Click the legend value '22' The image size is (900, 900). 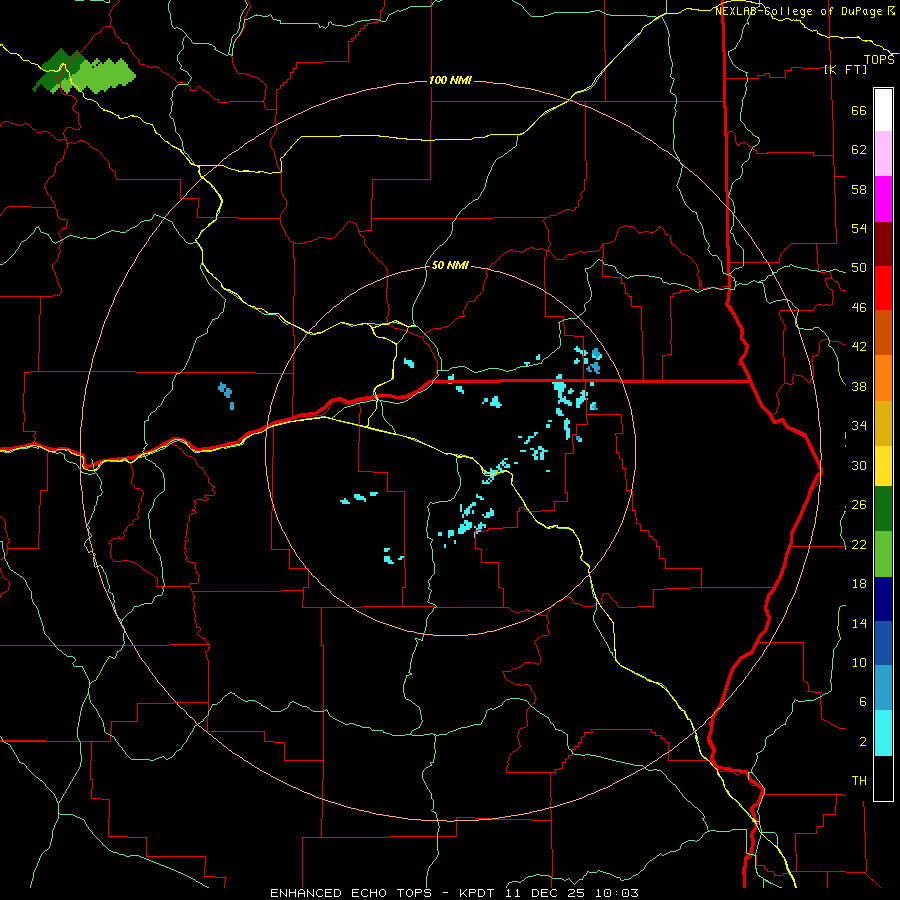tap(859, 545)
